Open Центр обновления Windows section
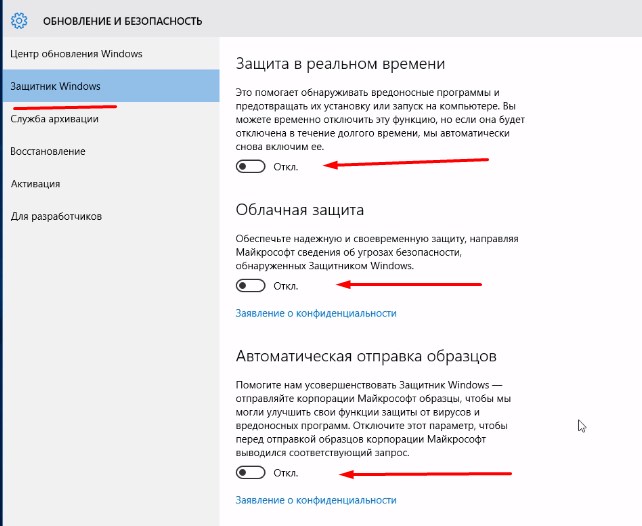Image resolution: width=642 pixels, height=526 pixels. pos(111,54)
